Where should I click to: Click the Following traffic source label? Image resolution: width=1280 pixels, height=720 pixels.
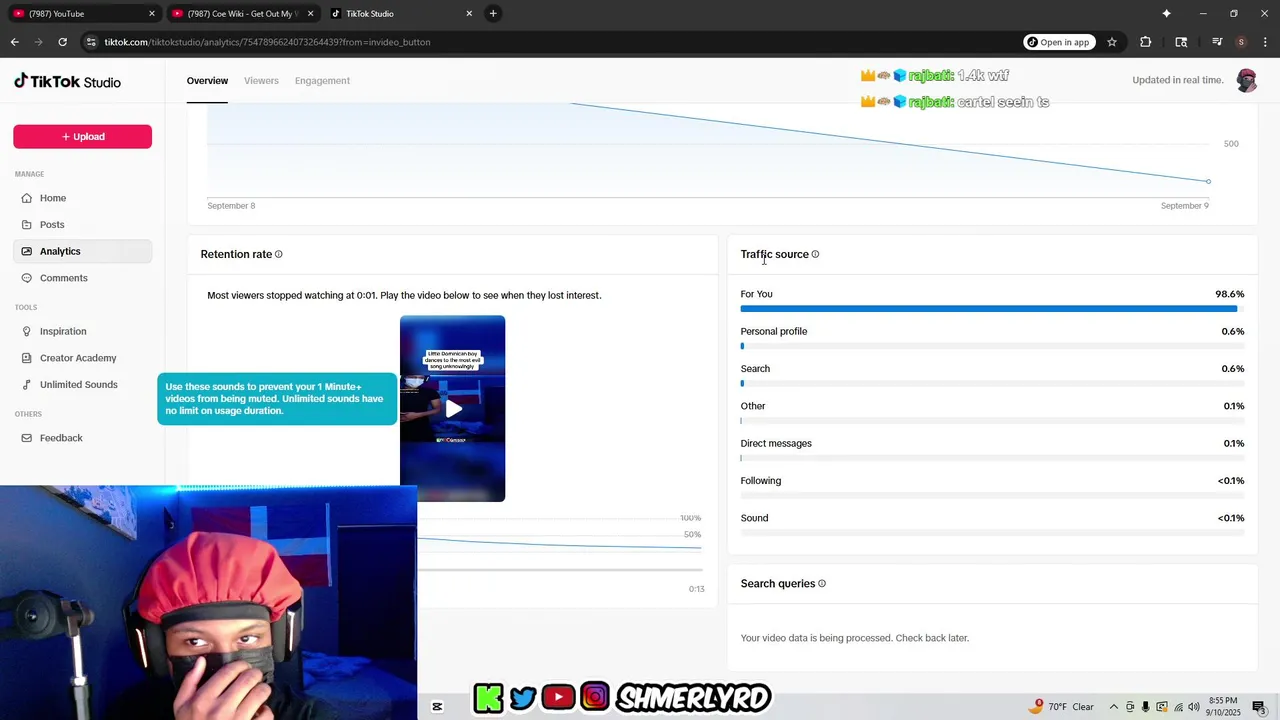coord(760,481)
